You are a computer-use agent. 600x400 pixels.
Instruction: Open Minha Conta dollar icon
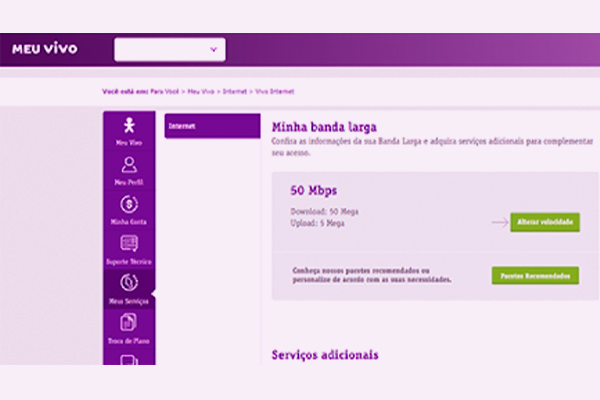(129, 204)
